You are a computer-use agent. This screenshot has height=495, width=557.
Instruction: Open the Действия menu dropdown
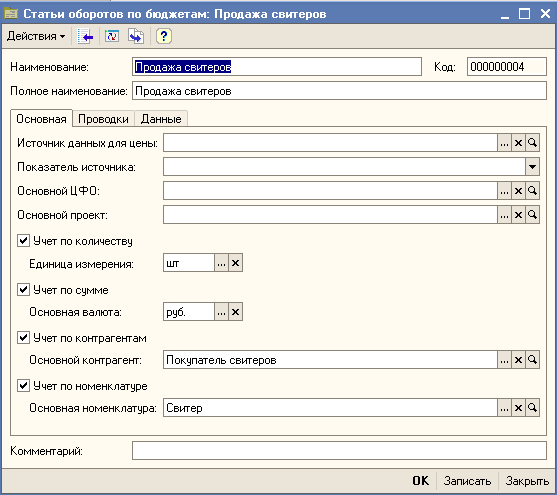36,36
